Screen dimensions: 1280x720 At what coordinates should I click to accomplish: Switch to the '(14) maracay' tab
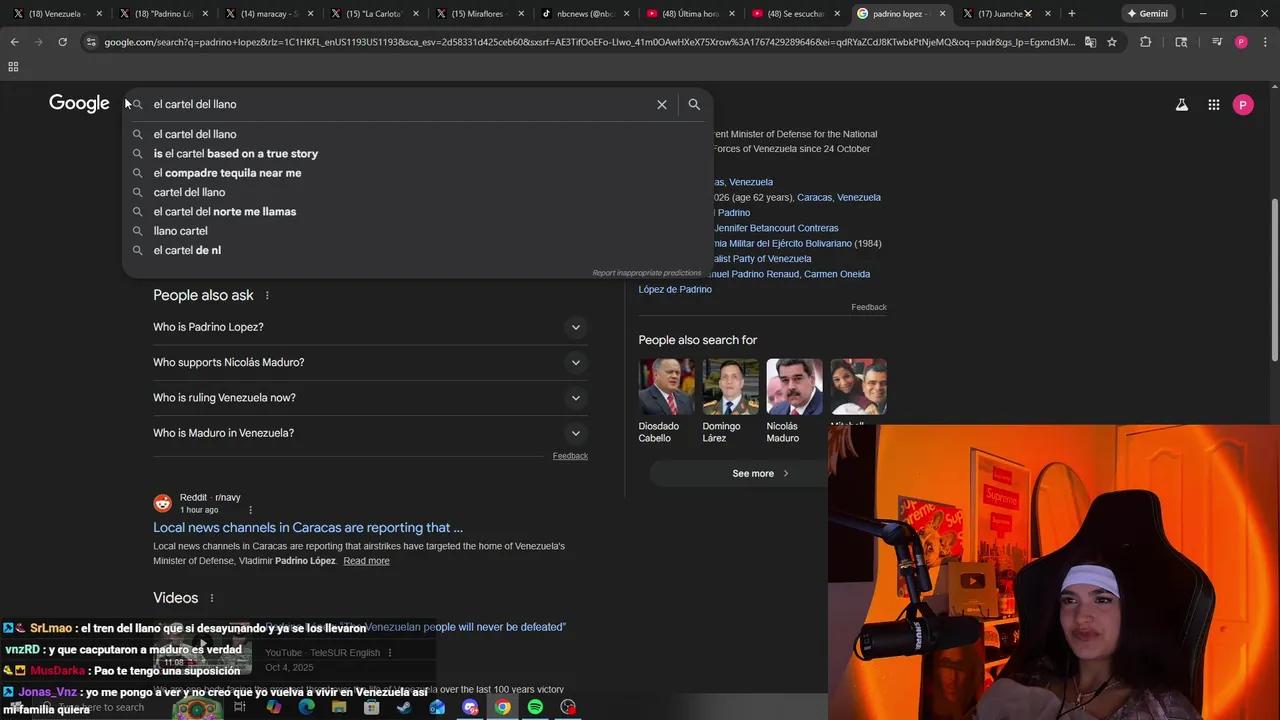270,14
